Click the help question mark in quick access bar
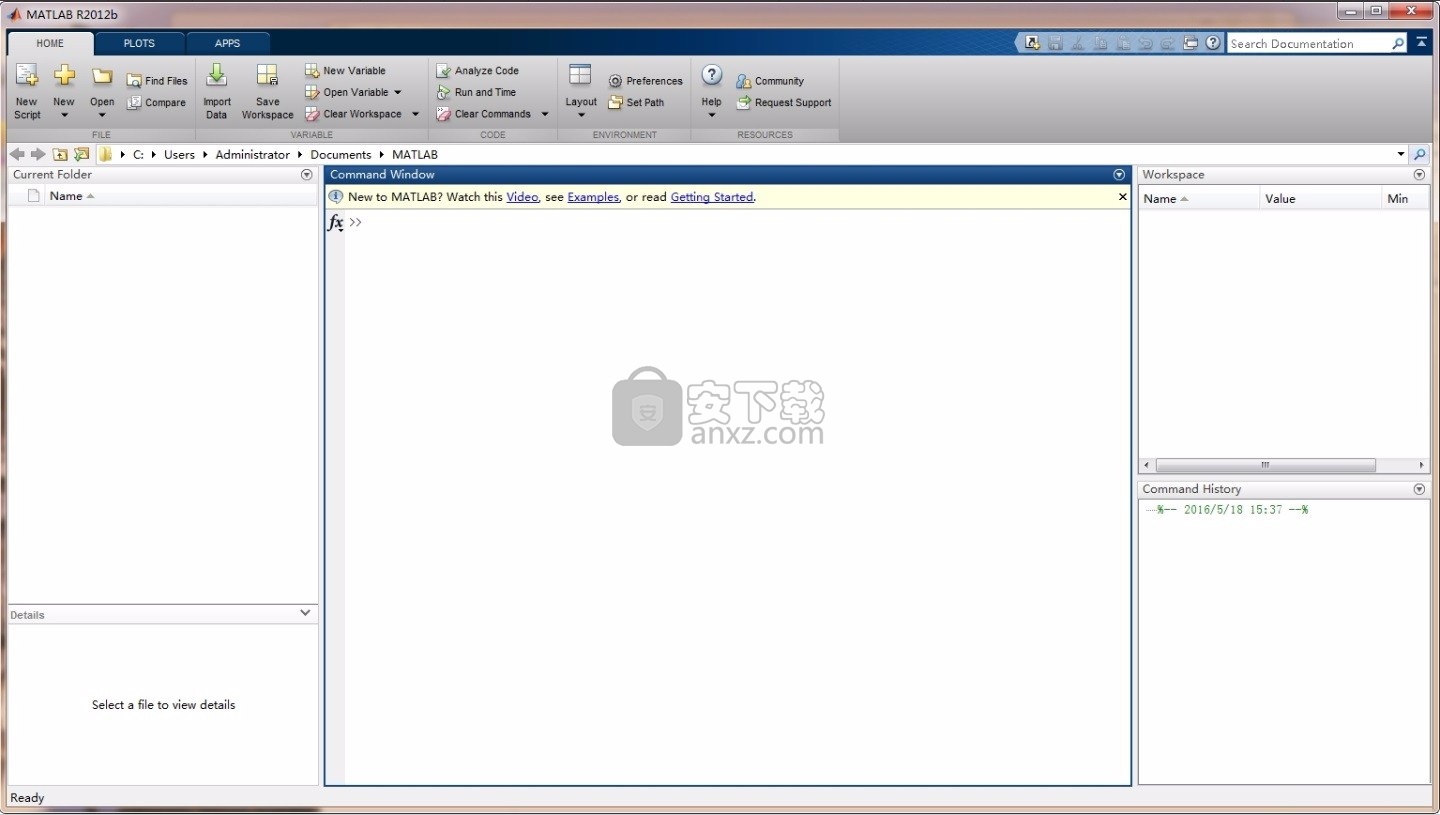 pos(1213,43)
